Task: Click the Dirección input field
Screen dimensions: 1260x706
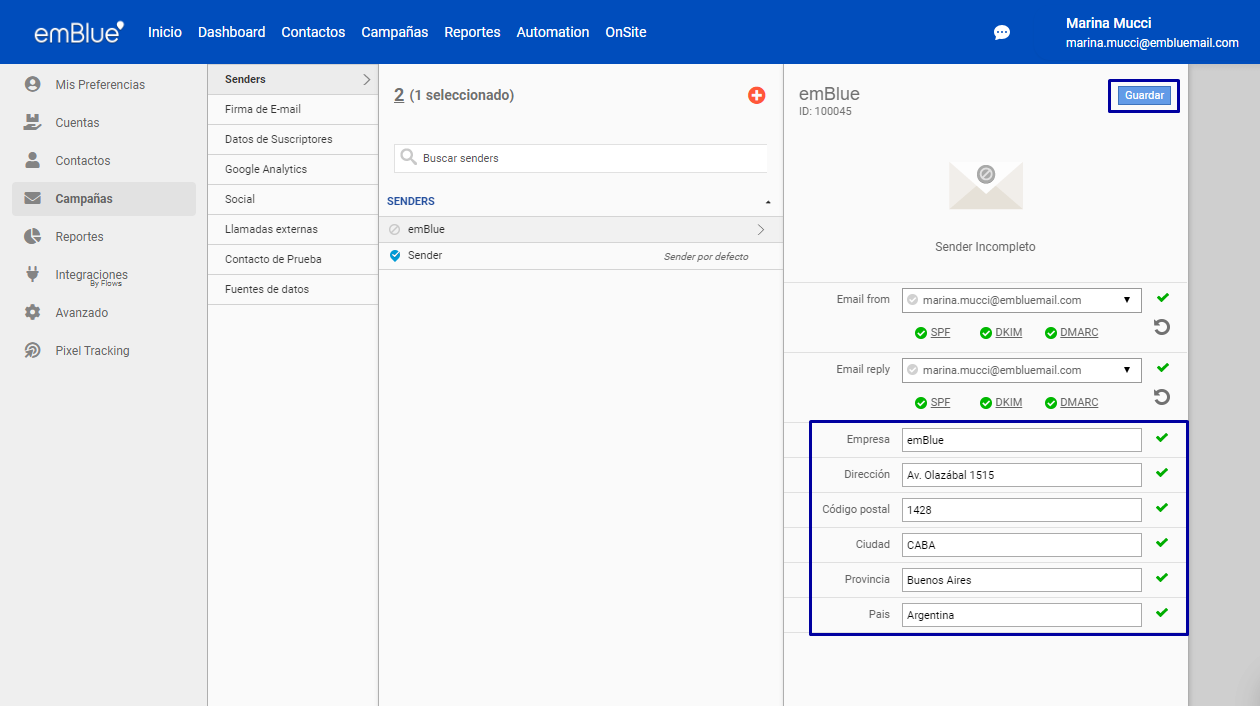Action: [1021, 475]
